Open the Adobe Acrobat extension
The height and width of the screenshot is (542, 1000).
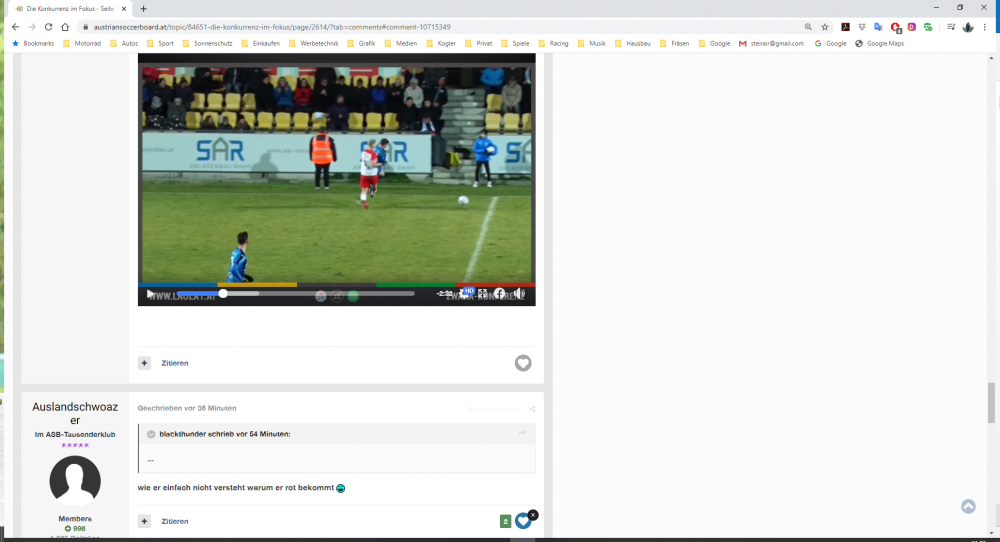point(845,27)
